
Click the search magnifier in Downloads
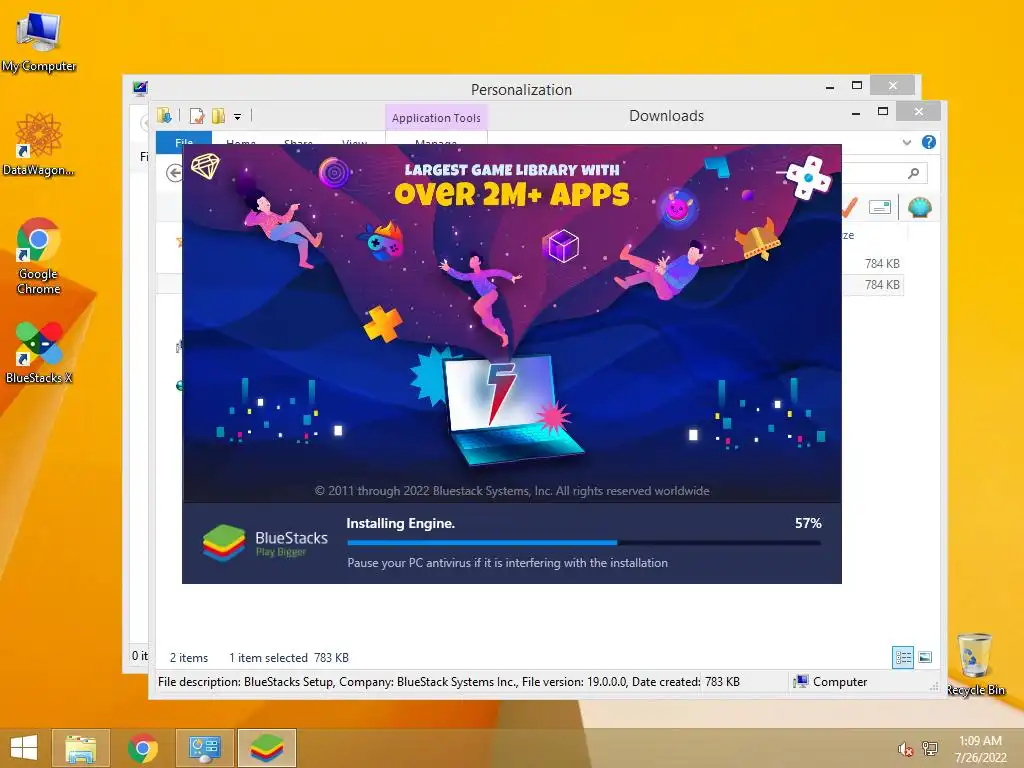coord(914,173)
